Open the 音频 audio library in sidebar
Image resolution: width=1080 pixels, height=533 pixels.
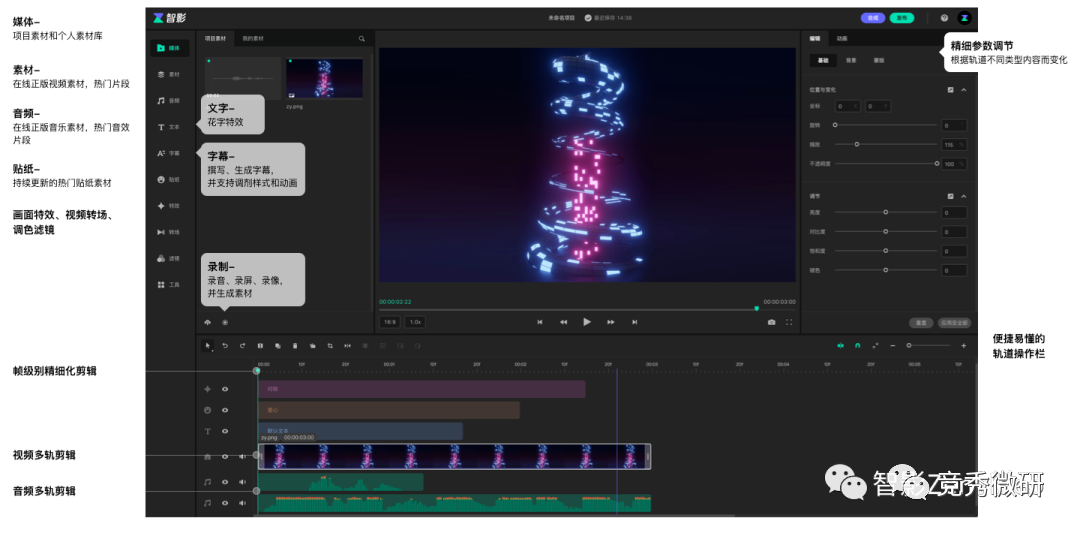pyautogui.click(x=168, y=100)
